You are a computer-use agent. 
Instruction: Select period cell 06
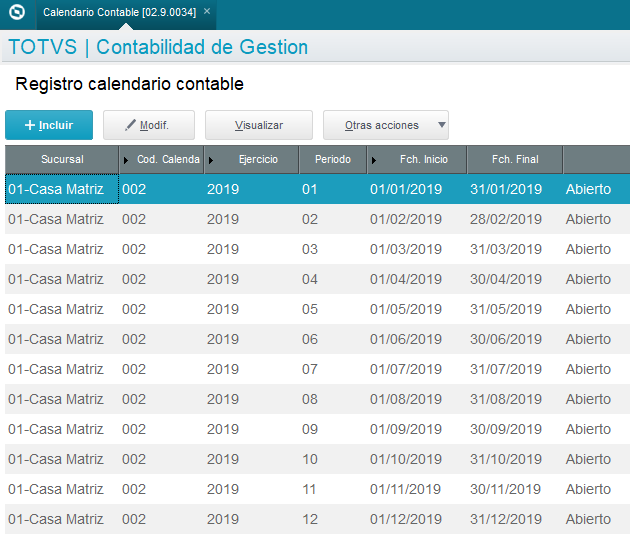pyautogui.click(x=310, y=339)
